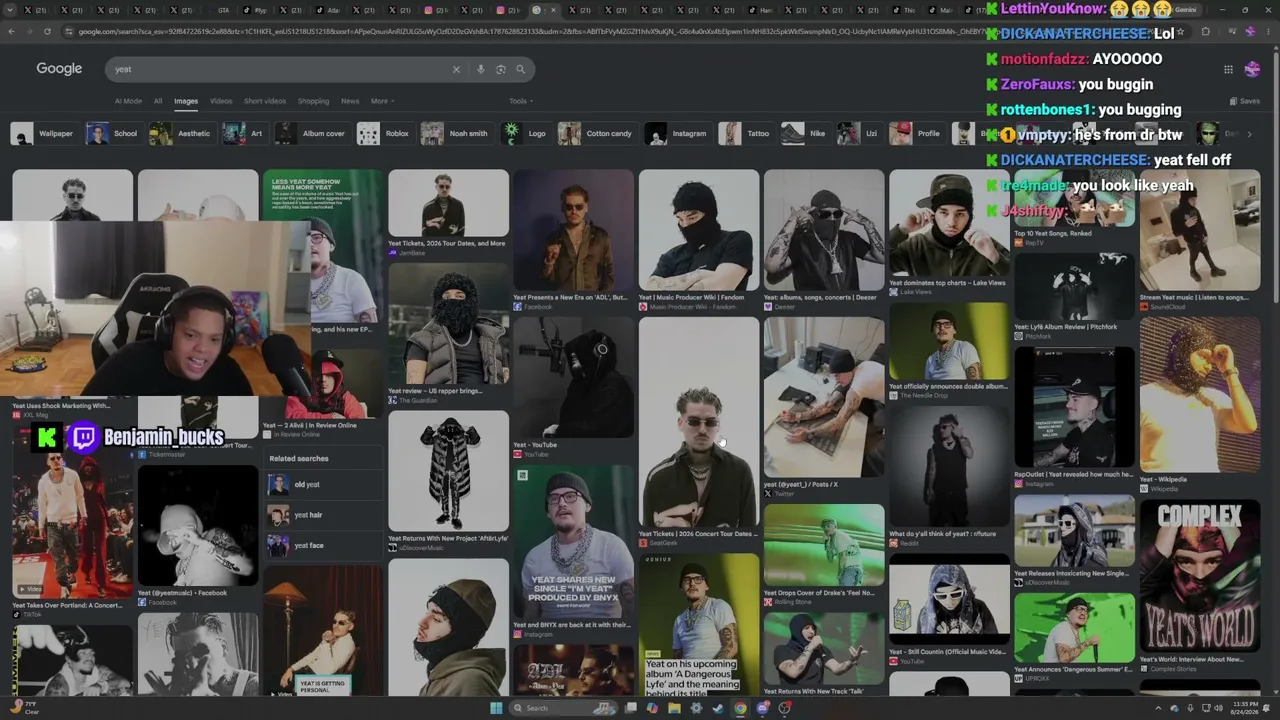The width and height of the screenshot is (1280, 720).
Task: Filter images by the Cotton candy chip
Action: coord(597,133)
